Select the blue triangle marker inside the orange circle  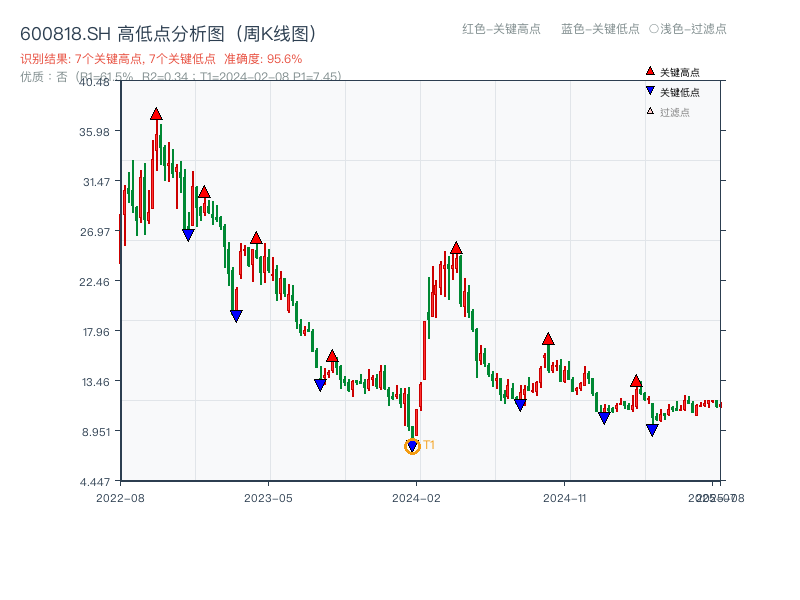412,444
